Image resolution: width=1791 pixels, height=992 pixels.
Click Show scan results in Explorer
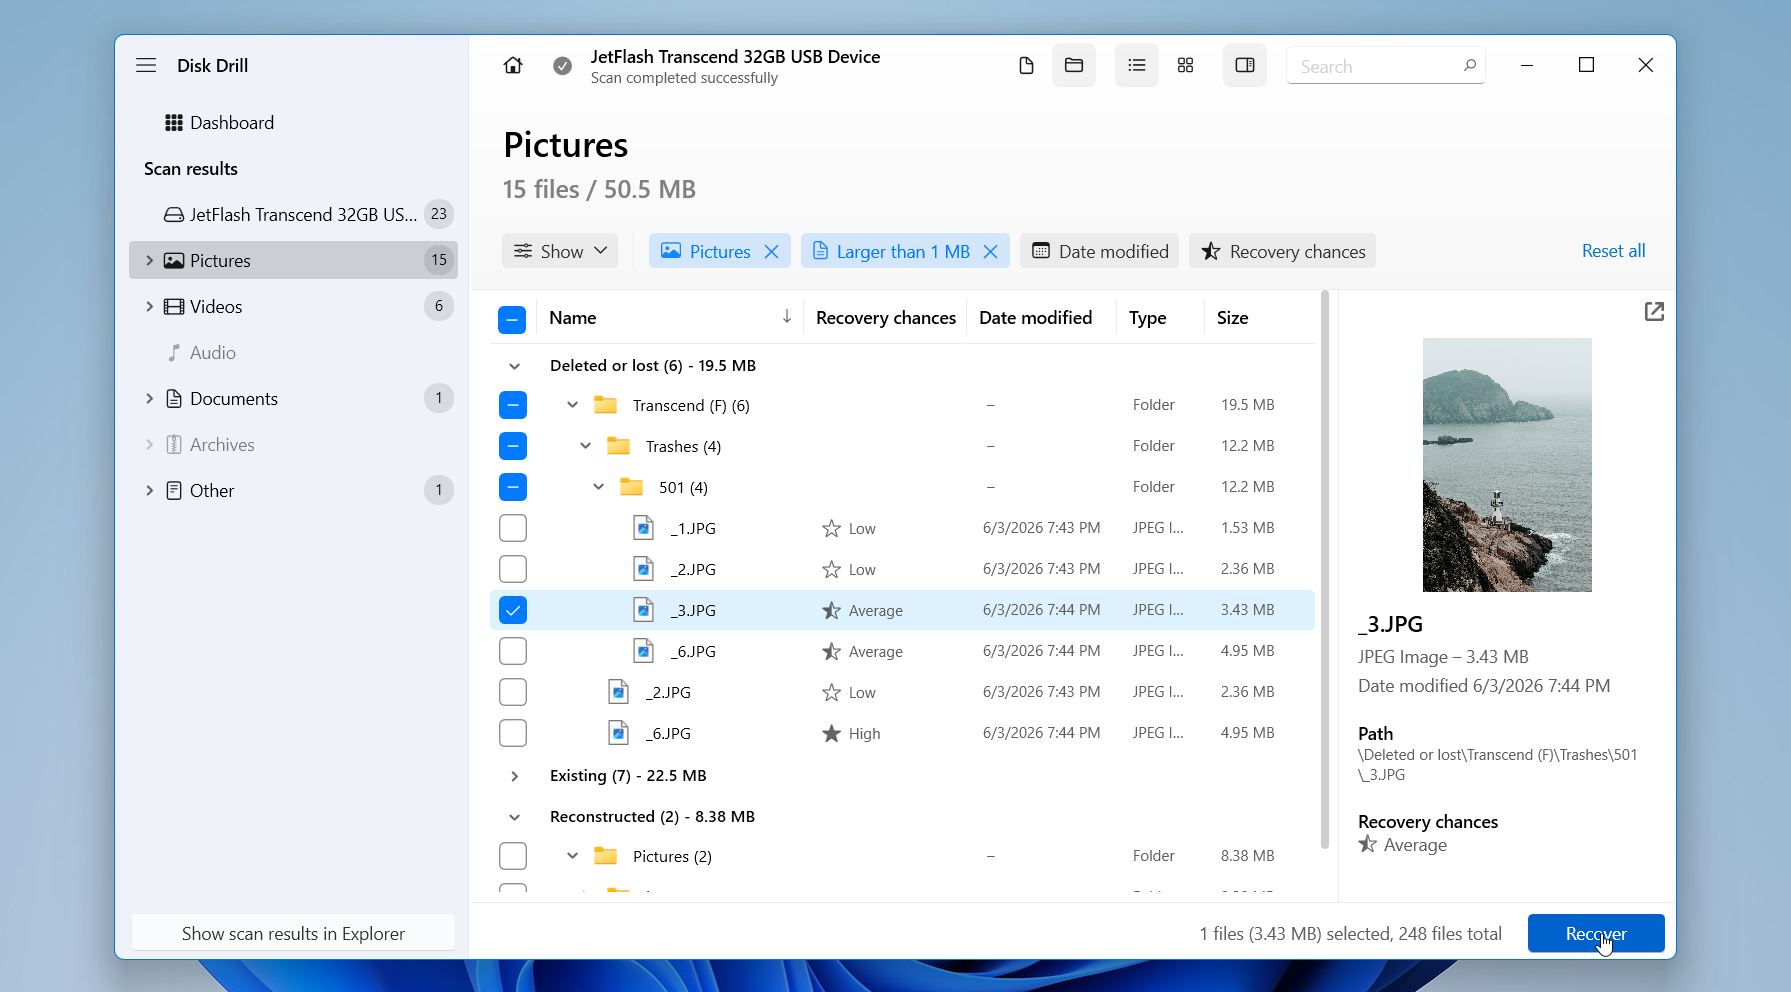pos(293,933)
